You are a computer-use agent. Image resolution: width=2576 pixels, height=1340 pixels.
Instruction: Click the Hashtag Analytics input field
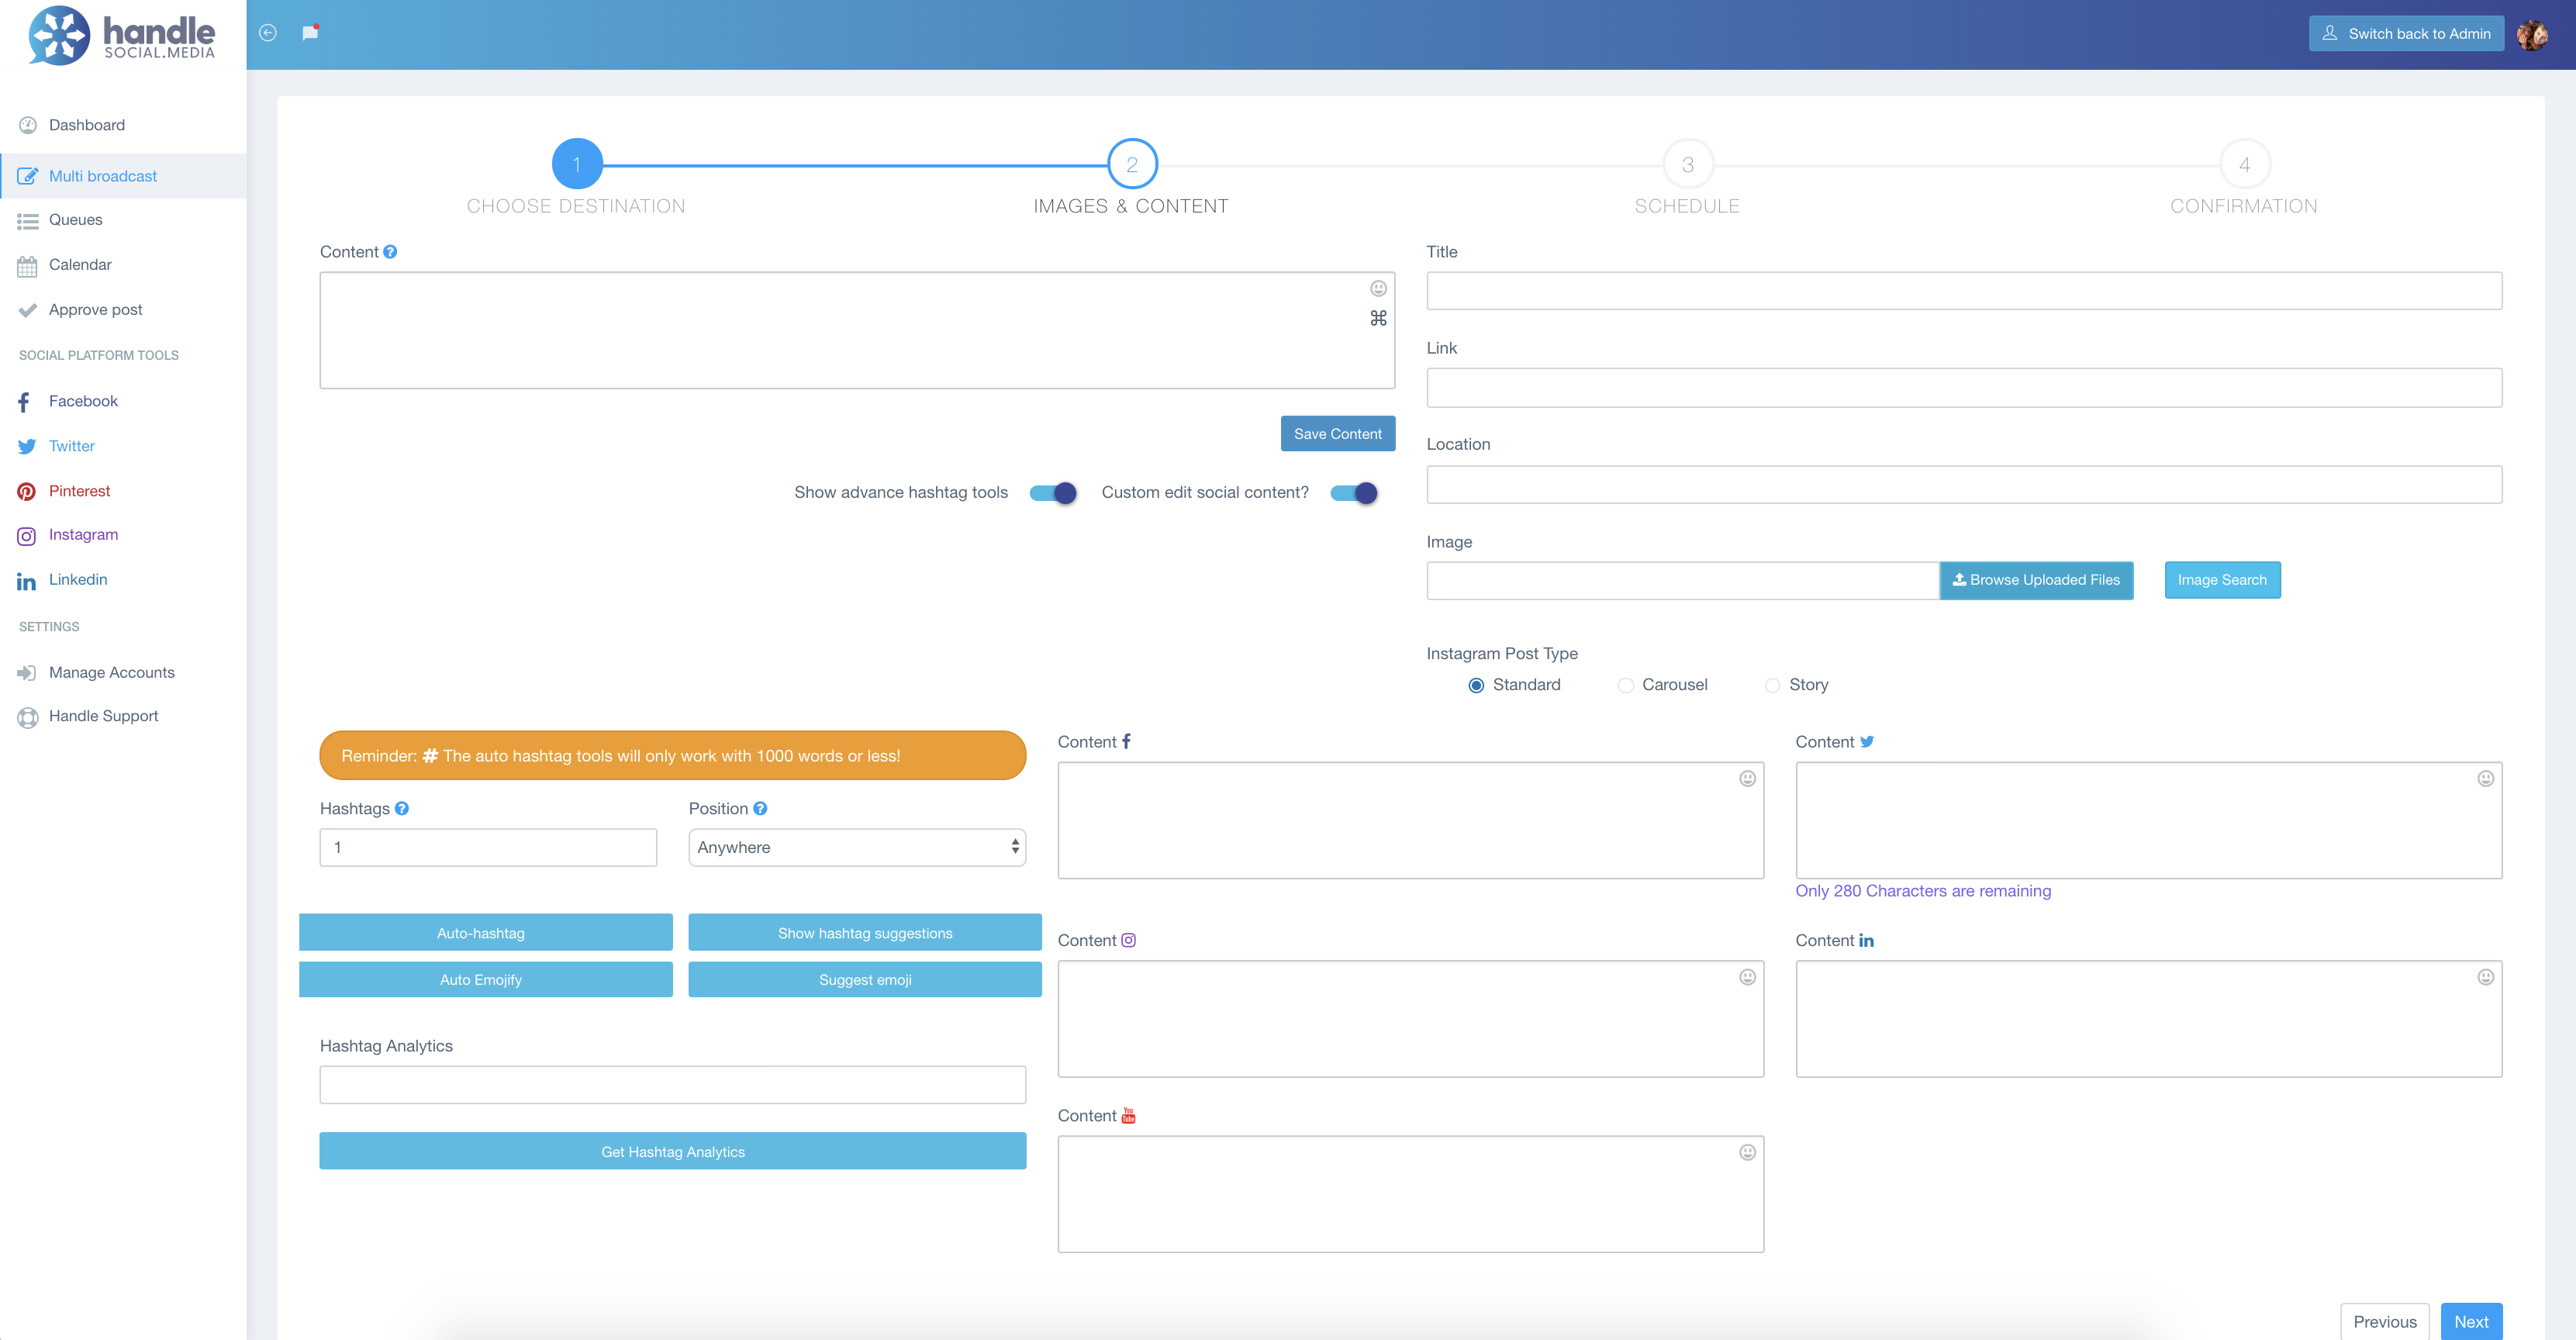pyautogui.click(x=672, y=1085)
